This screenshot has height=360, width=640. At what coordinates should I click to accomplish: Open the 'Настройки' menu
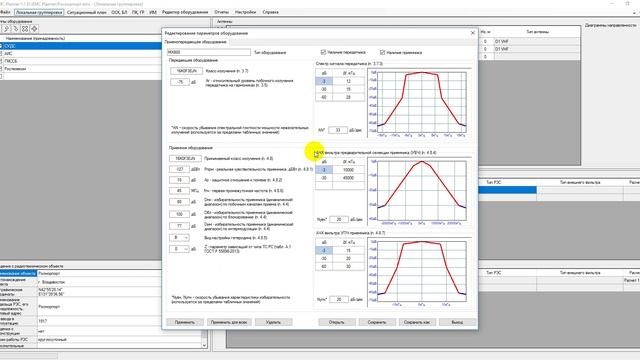(x=245, y=12)
